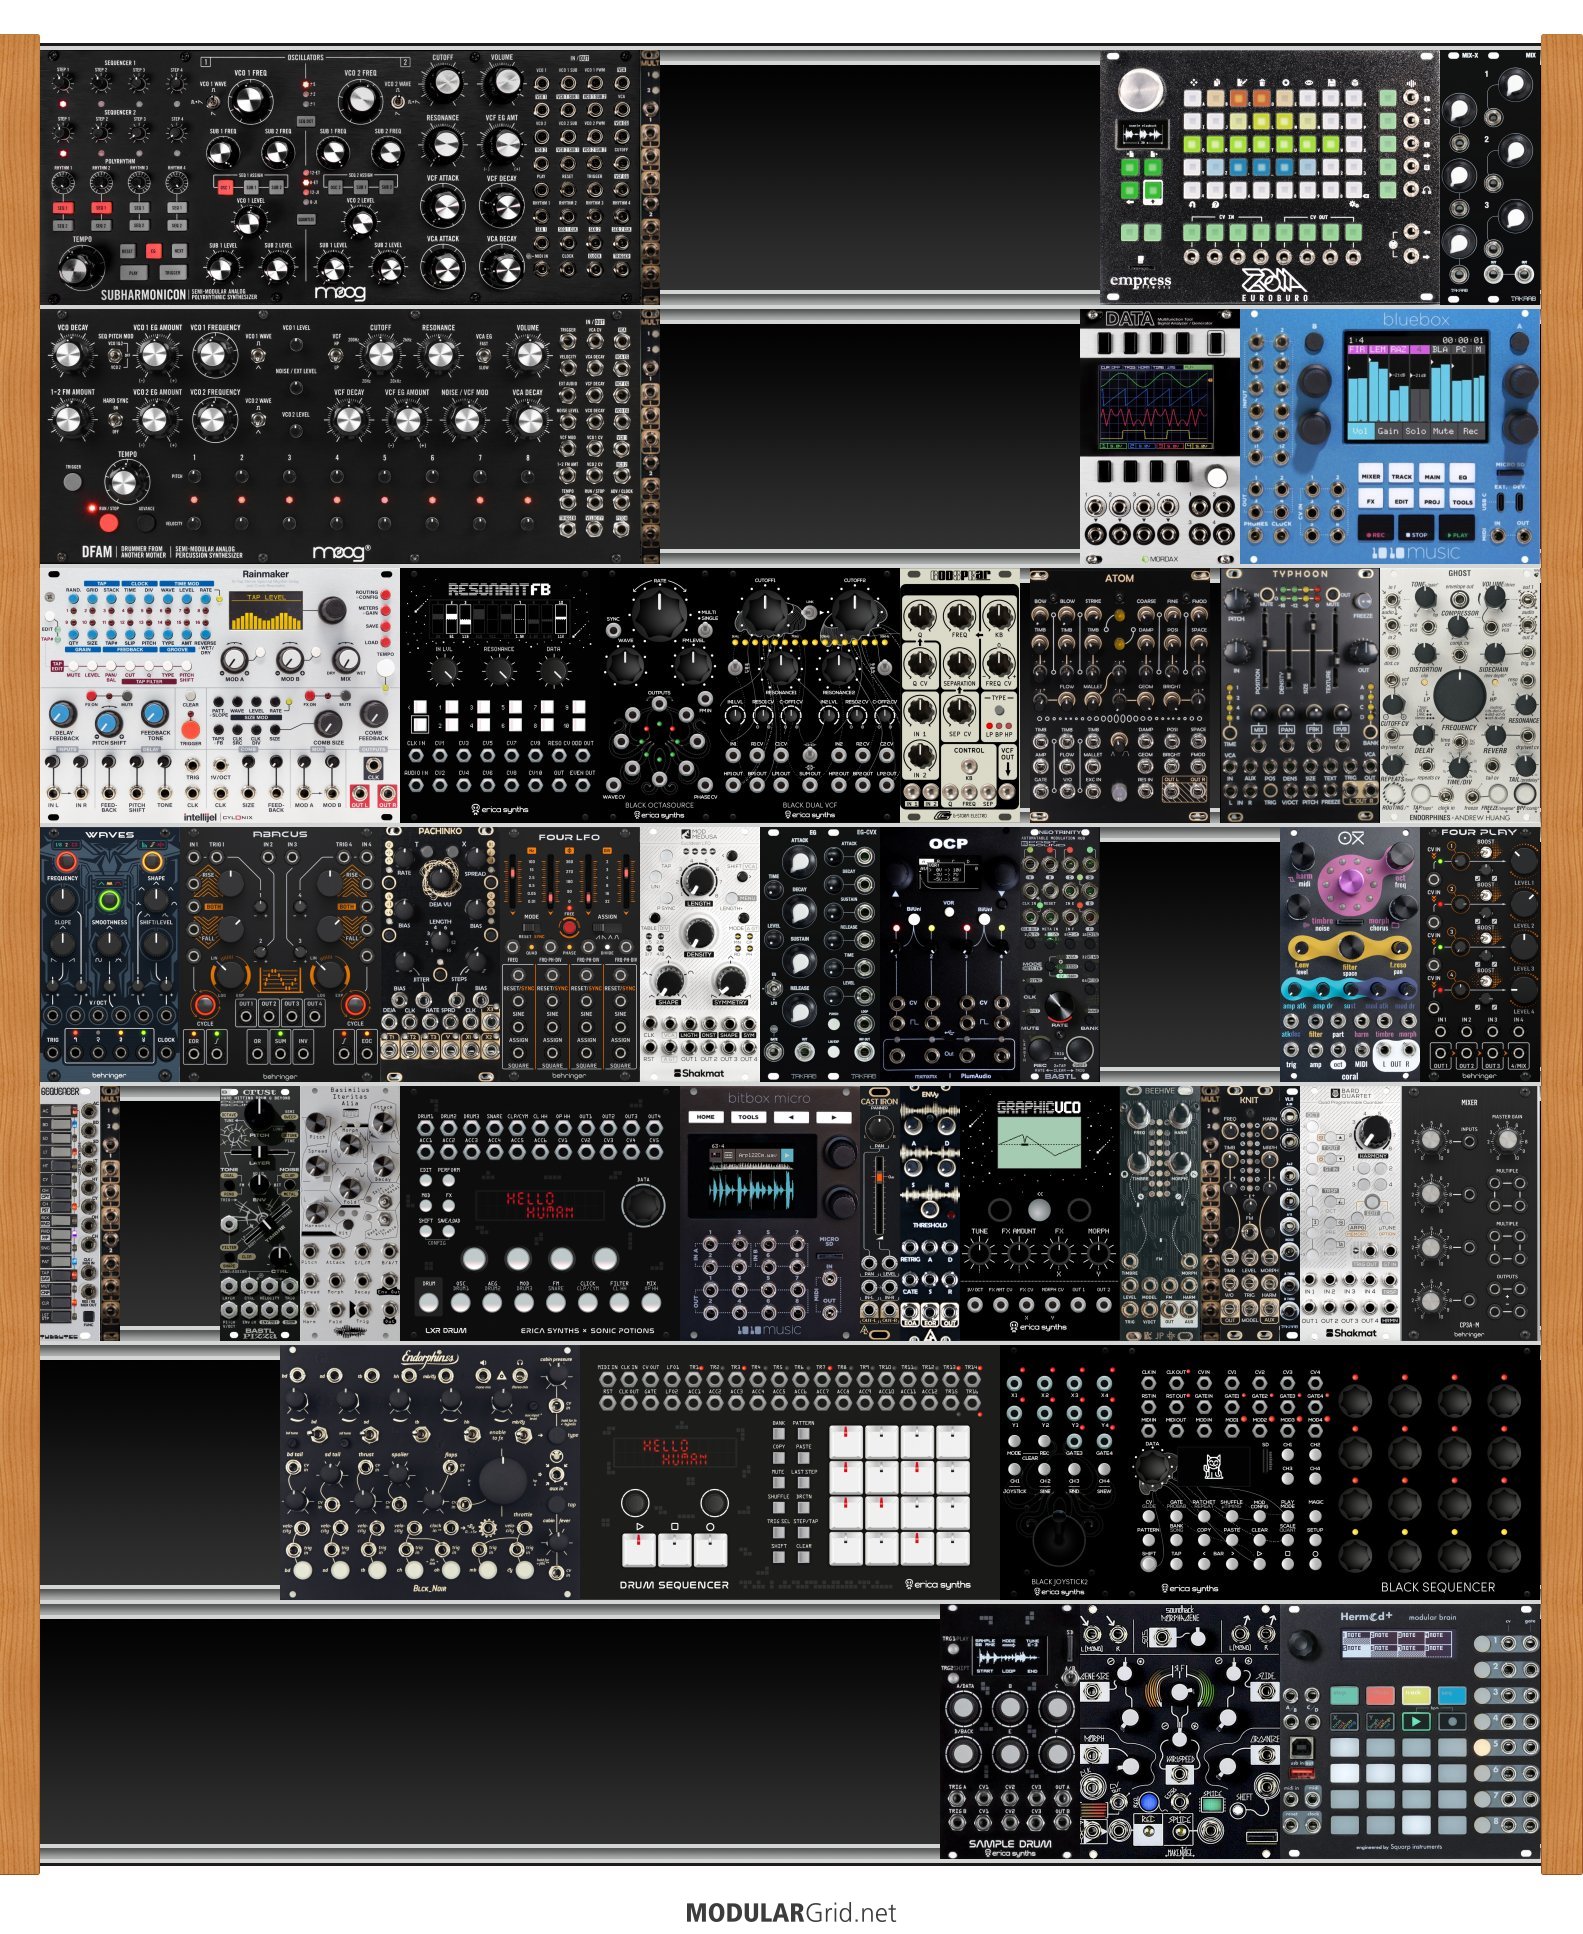Screen dimensions: 1583x1934
Task: Turn the LXR Drum DATA encoder
Action: [x=642, y=1206]
